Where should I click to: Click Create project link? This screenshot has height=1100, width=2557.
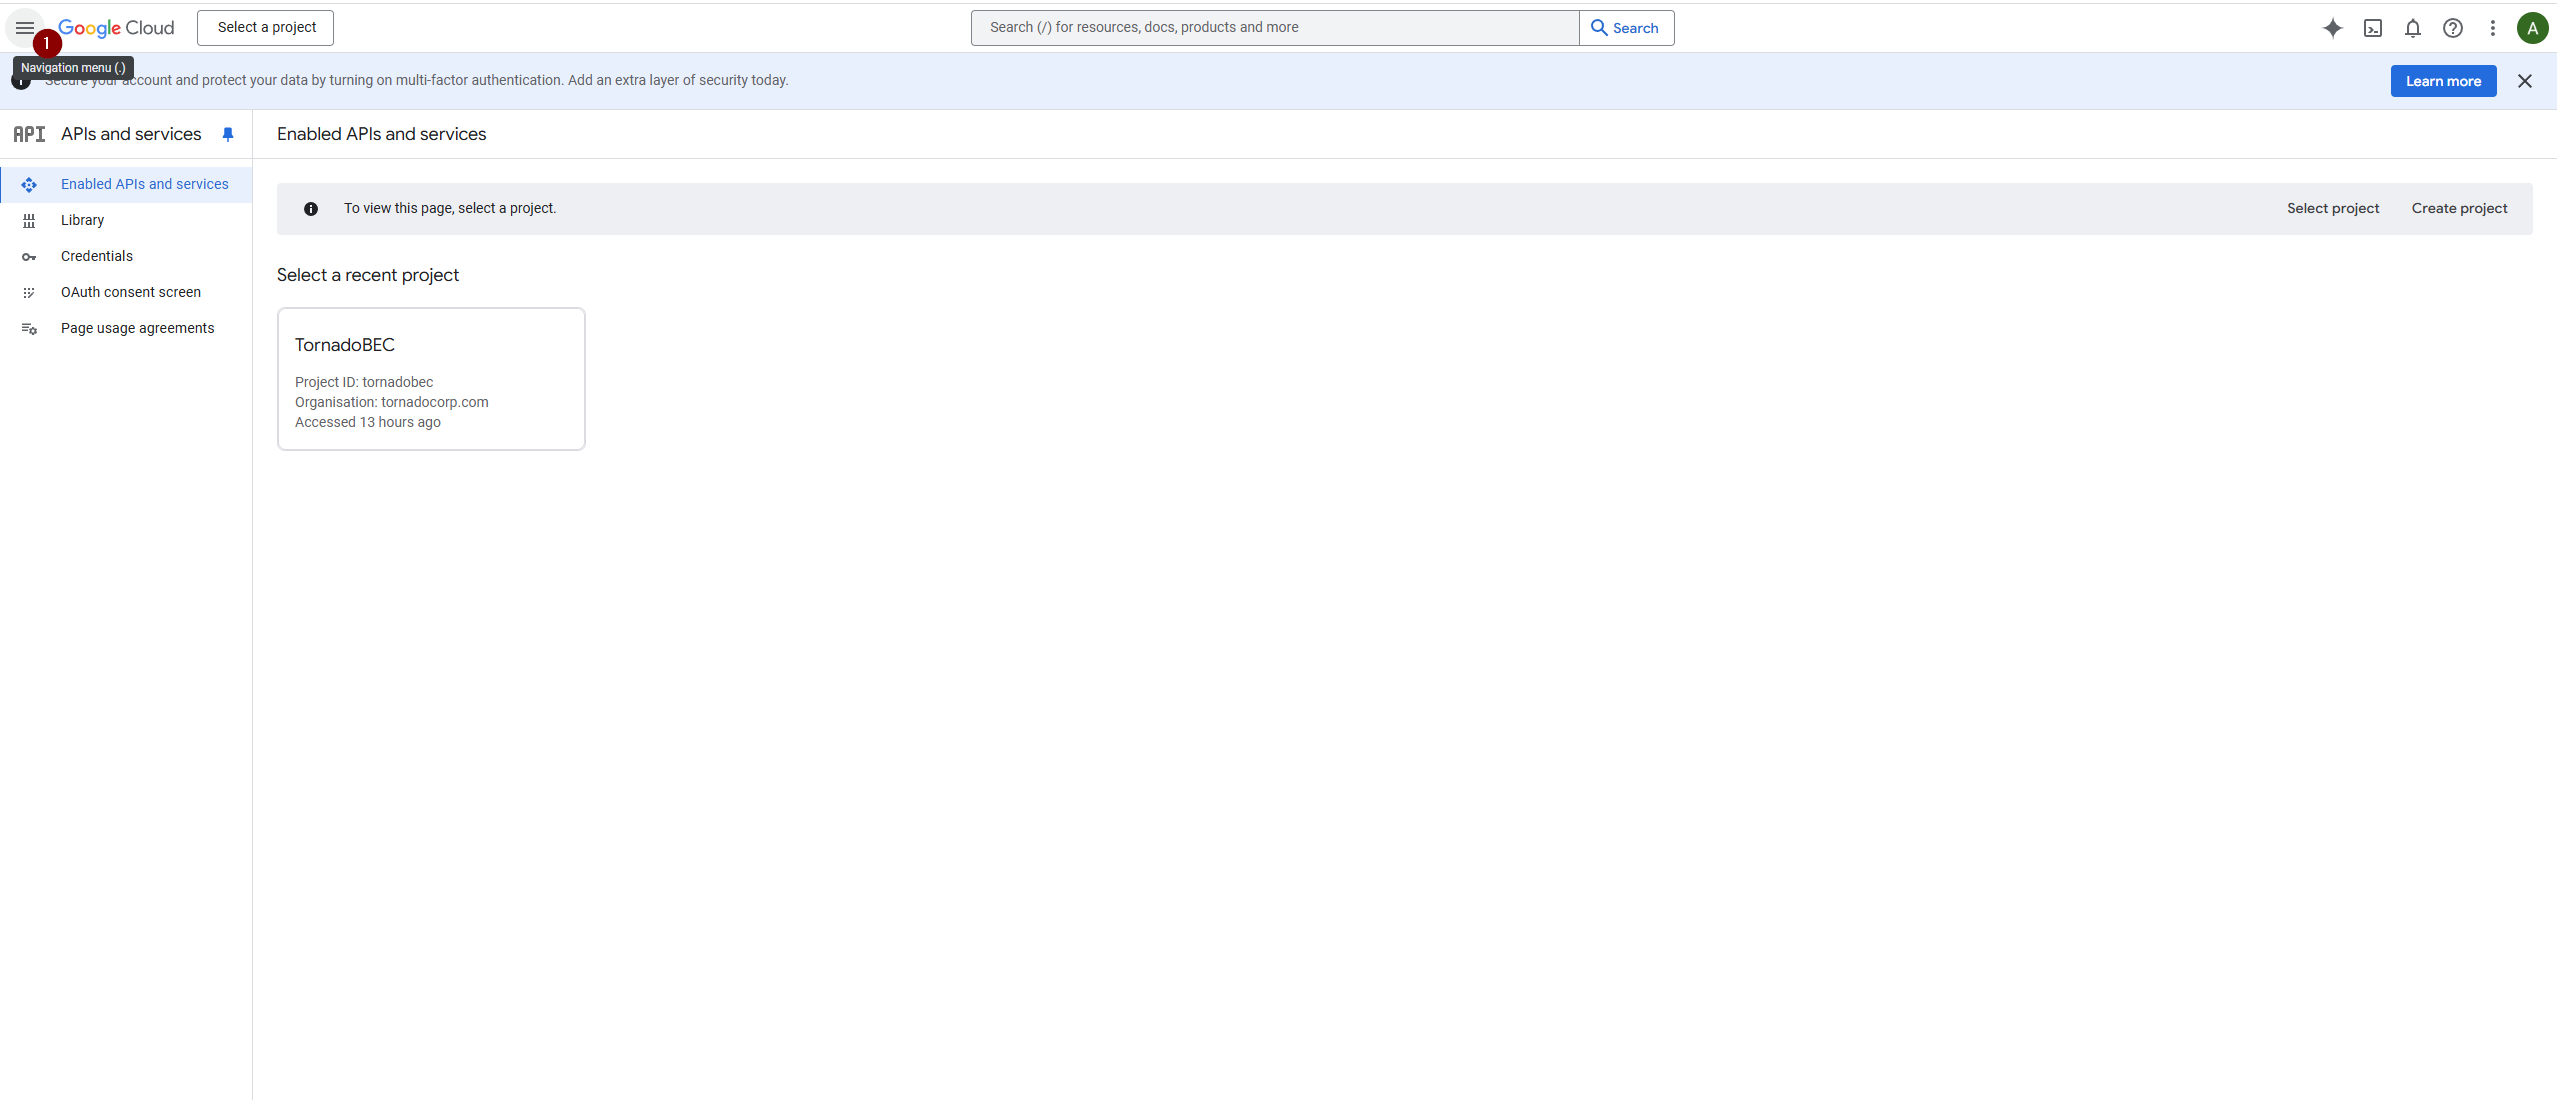(x=2458, y=208)
